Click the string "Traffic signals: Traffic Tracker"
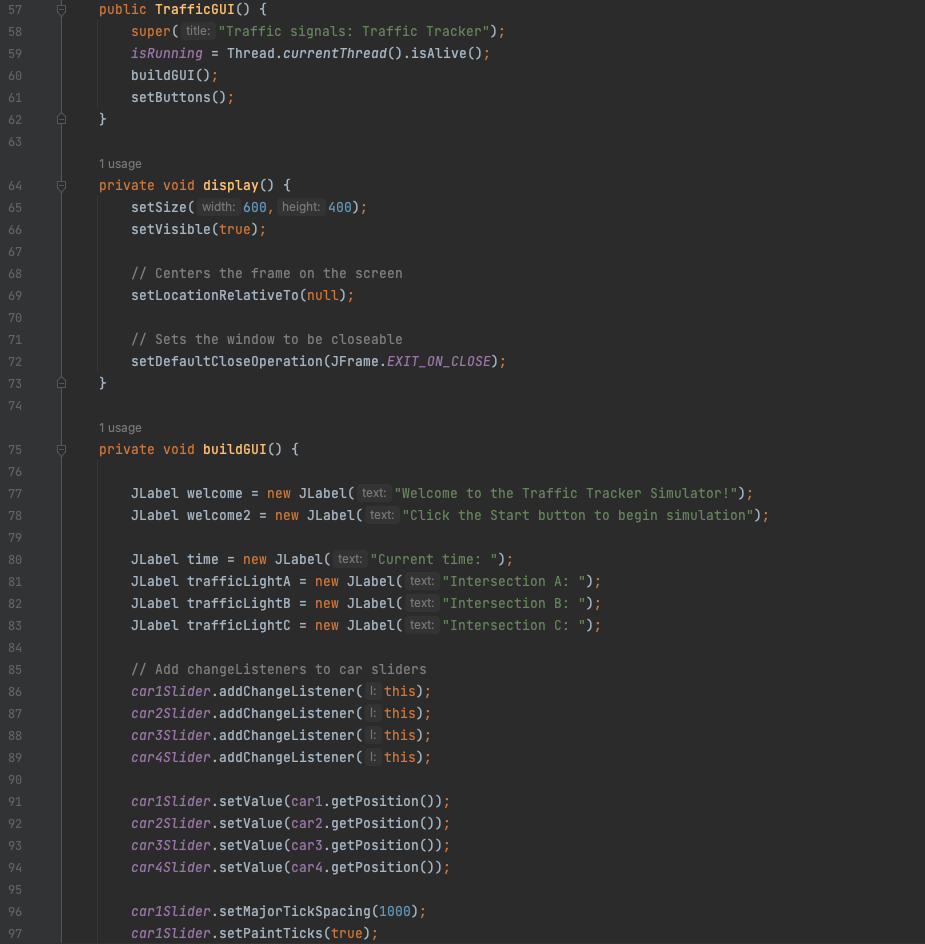 pyautogui.click(x=353, y=31)
